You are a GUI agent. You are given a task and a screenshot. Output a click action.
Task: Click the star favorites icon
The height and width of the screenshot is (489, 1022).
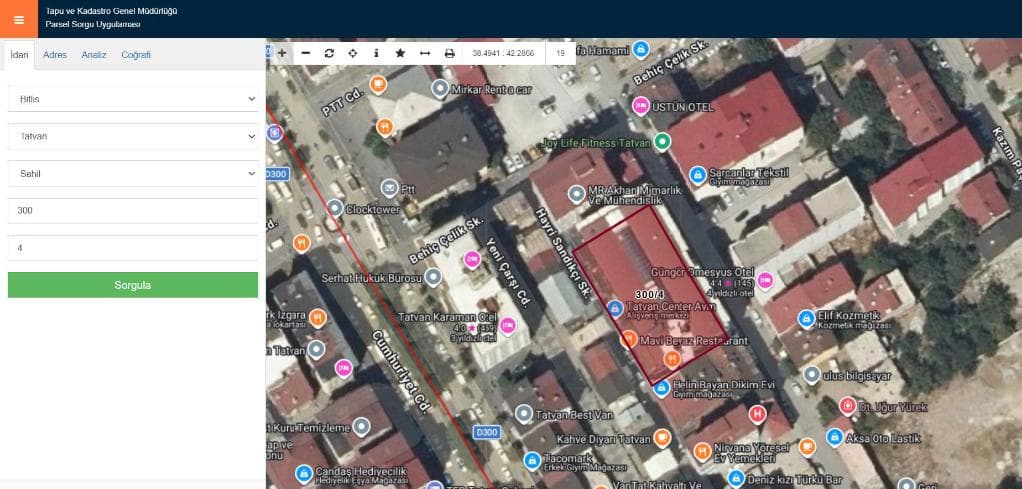tap(400, 53)
